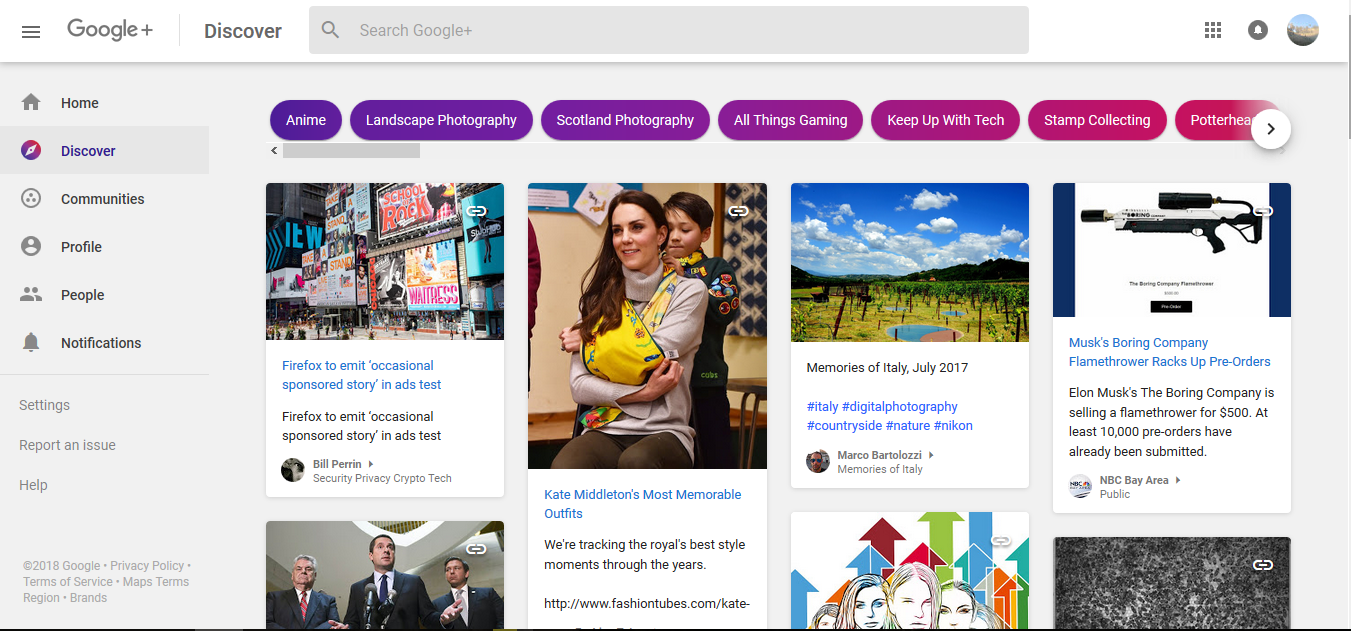Select the All Things Gaming chip
Viewport: 1351px width, 631px height.
[x=790, y=120]
